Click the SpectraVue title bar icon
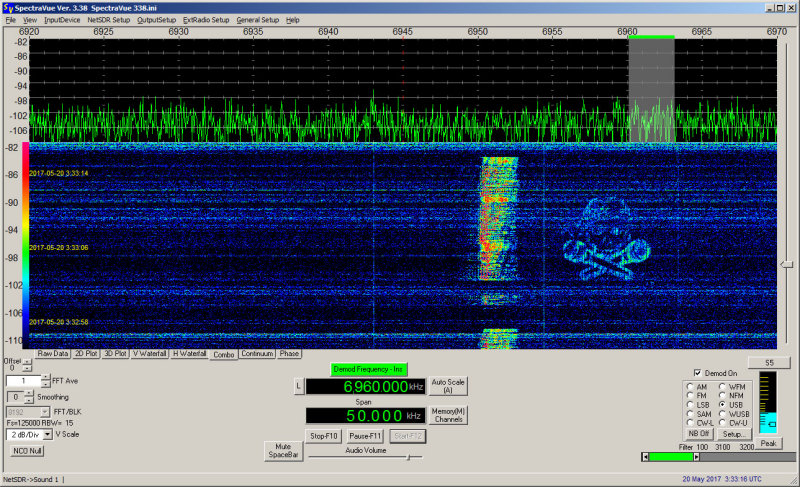Image resolution: width=800 pixels, height=487 pixels. pyautogui.click(x=8, y=8)
